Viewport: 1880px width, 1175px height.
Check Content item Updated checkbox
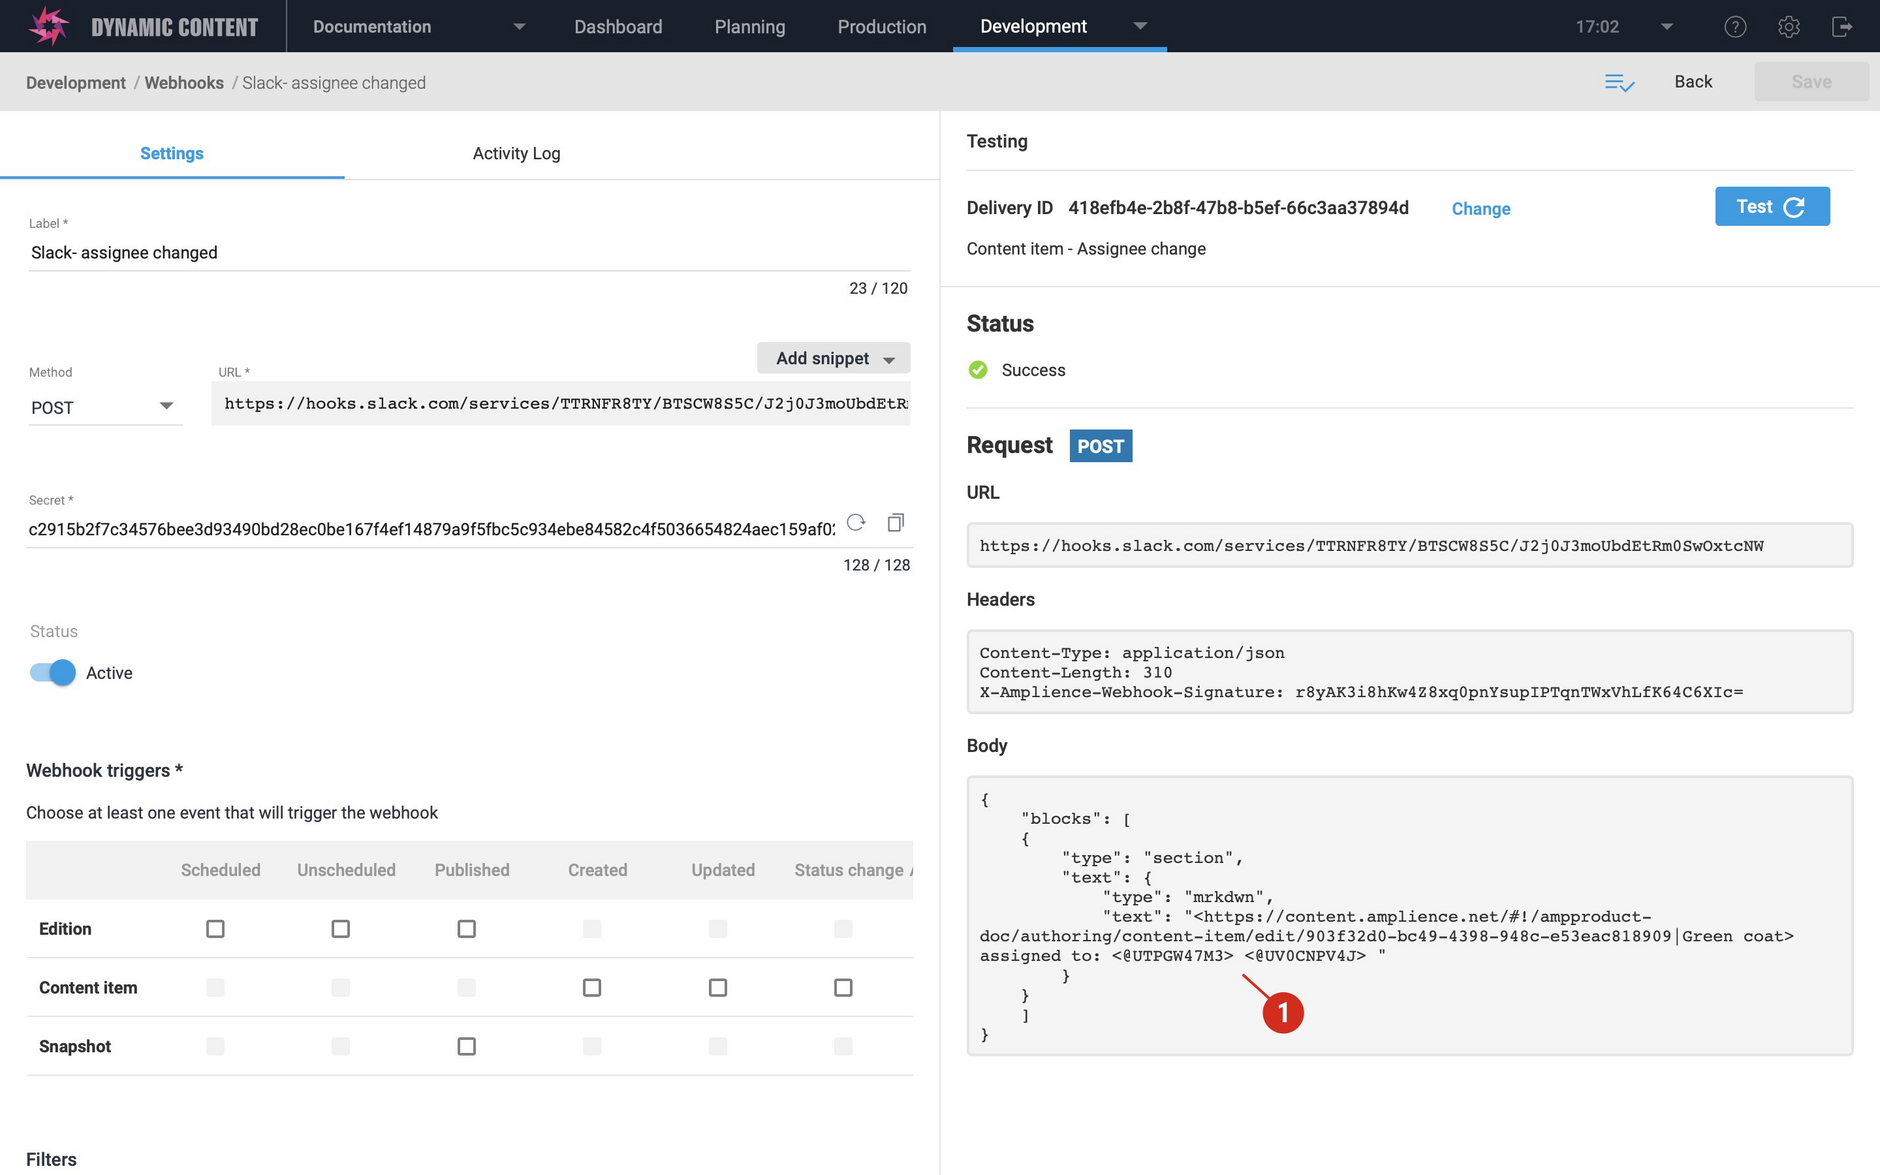coord(718,988)
